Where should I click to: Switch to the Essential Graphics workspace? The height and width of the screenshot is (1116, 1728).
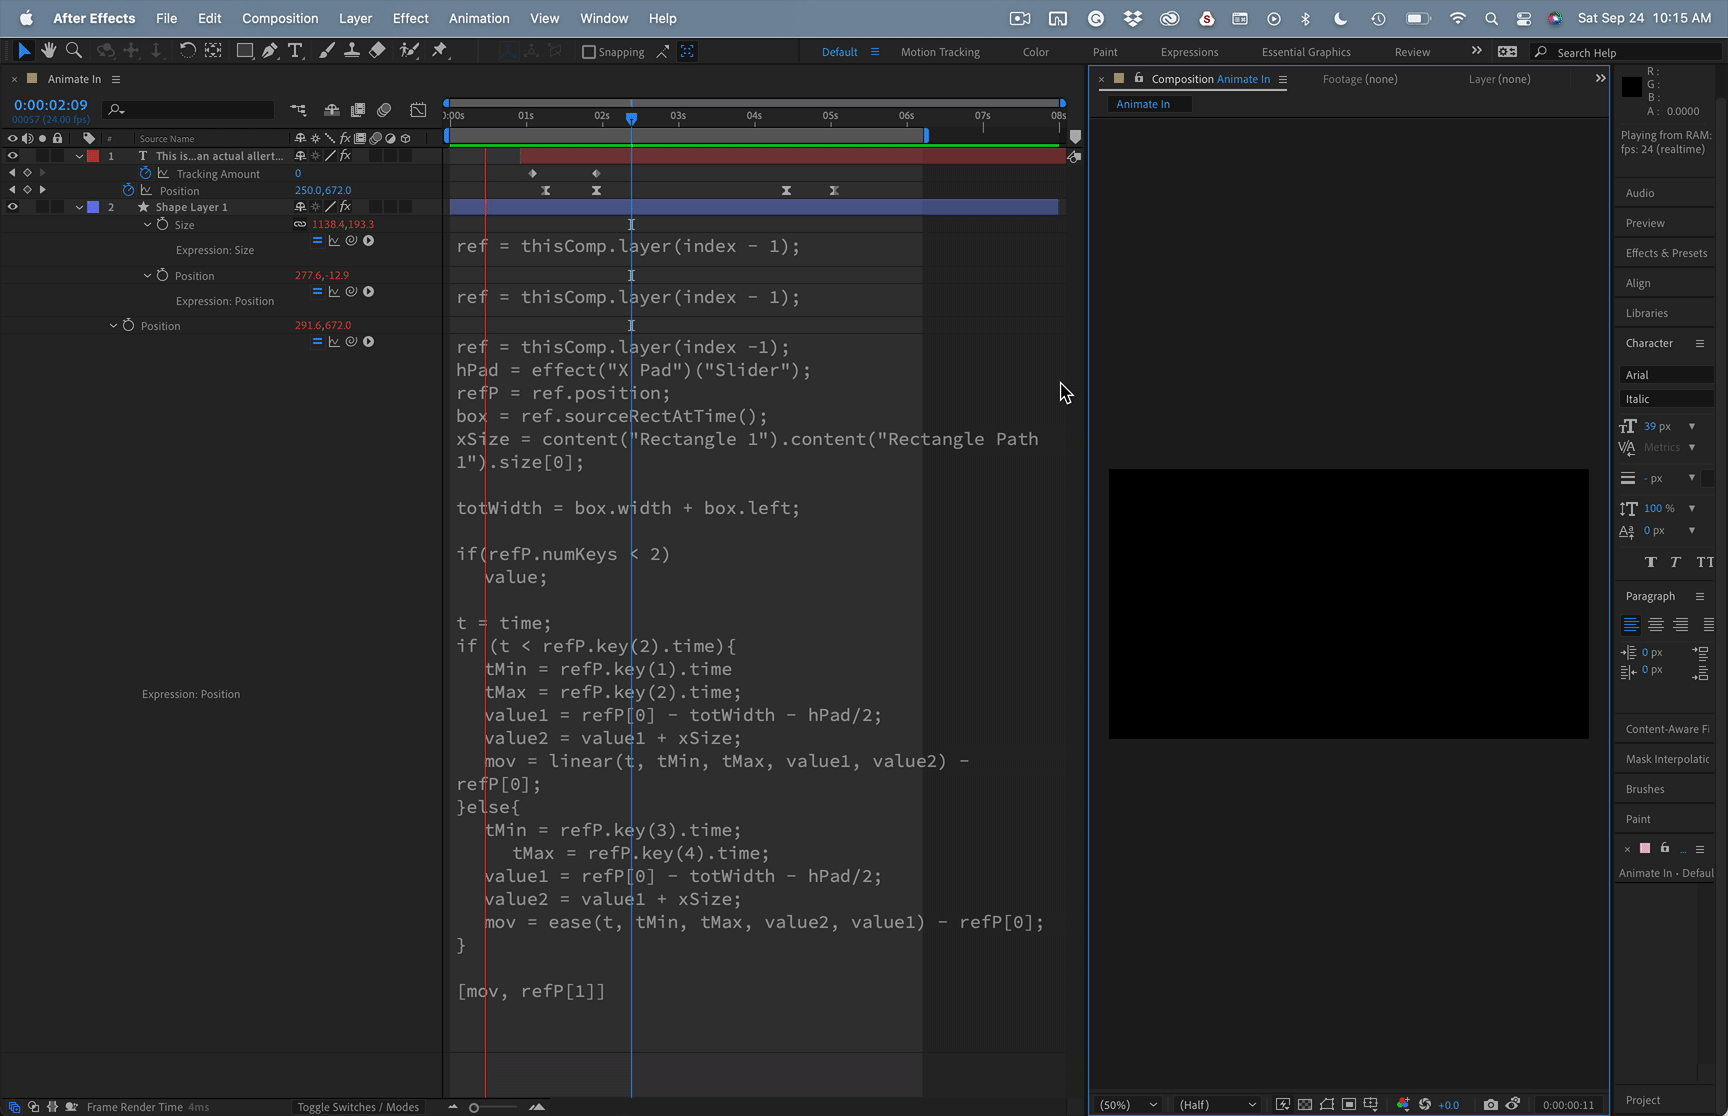(x=1306, y=52)
